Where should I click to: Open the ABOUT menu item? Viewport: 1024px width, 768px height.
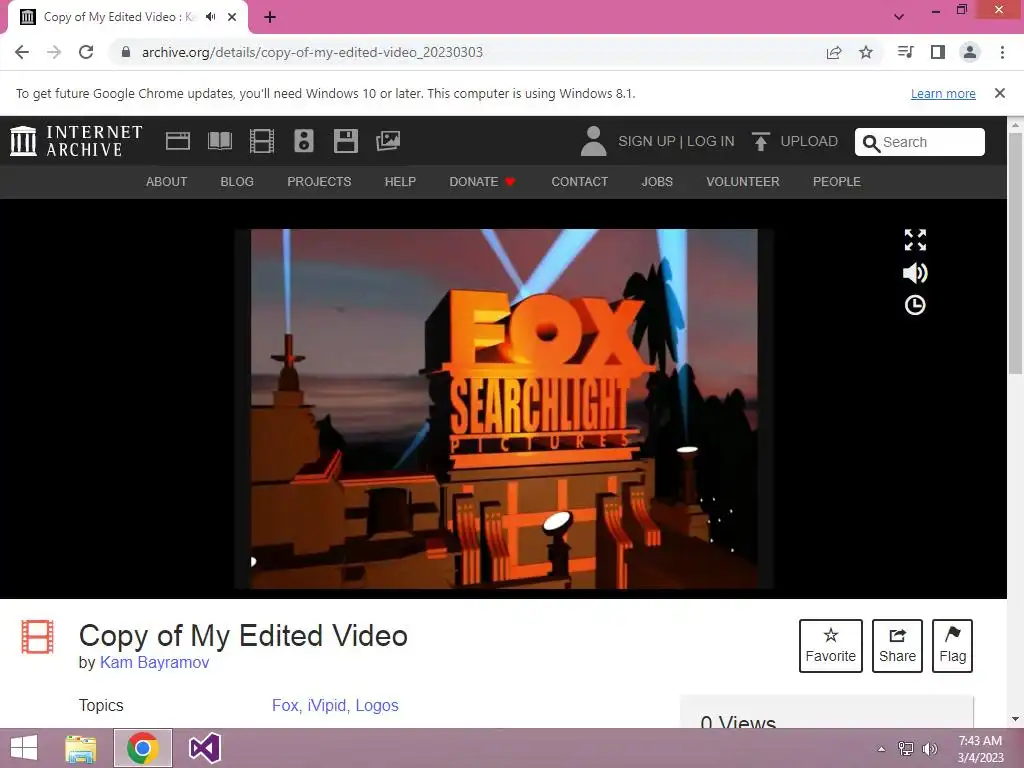[x=167, y=182]
